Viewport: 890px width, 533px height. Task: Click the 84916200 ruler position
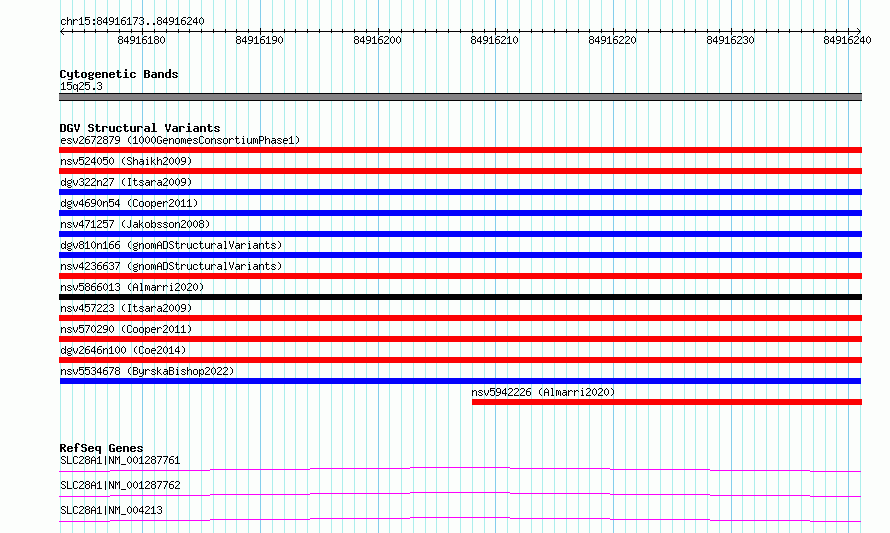coord(377,40)
